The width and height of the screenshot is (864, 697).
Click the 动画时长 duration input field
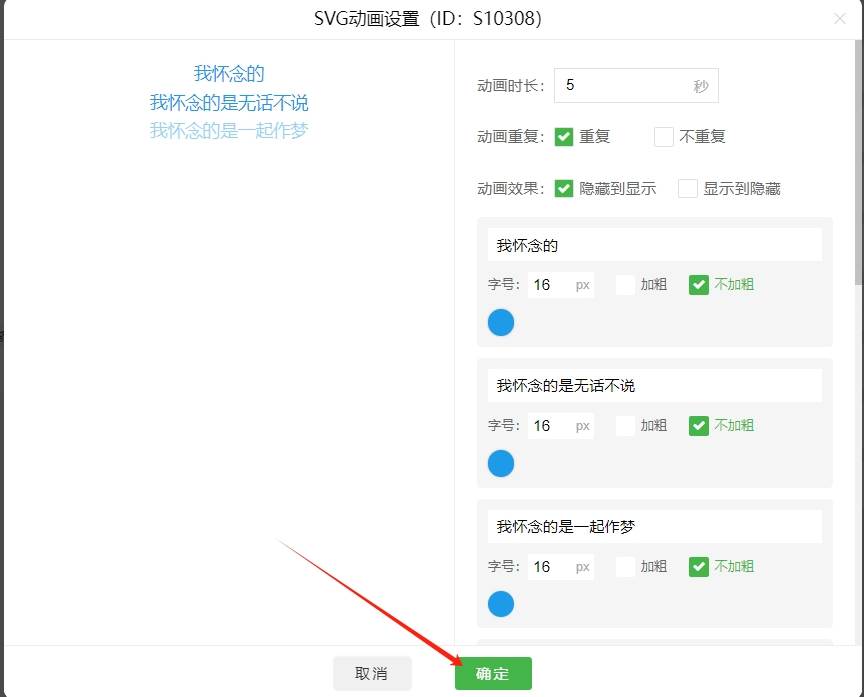(620, 86)
